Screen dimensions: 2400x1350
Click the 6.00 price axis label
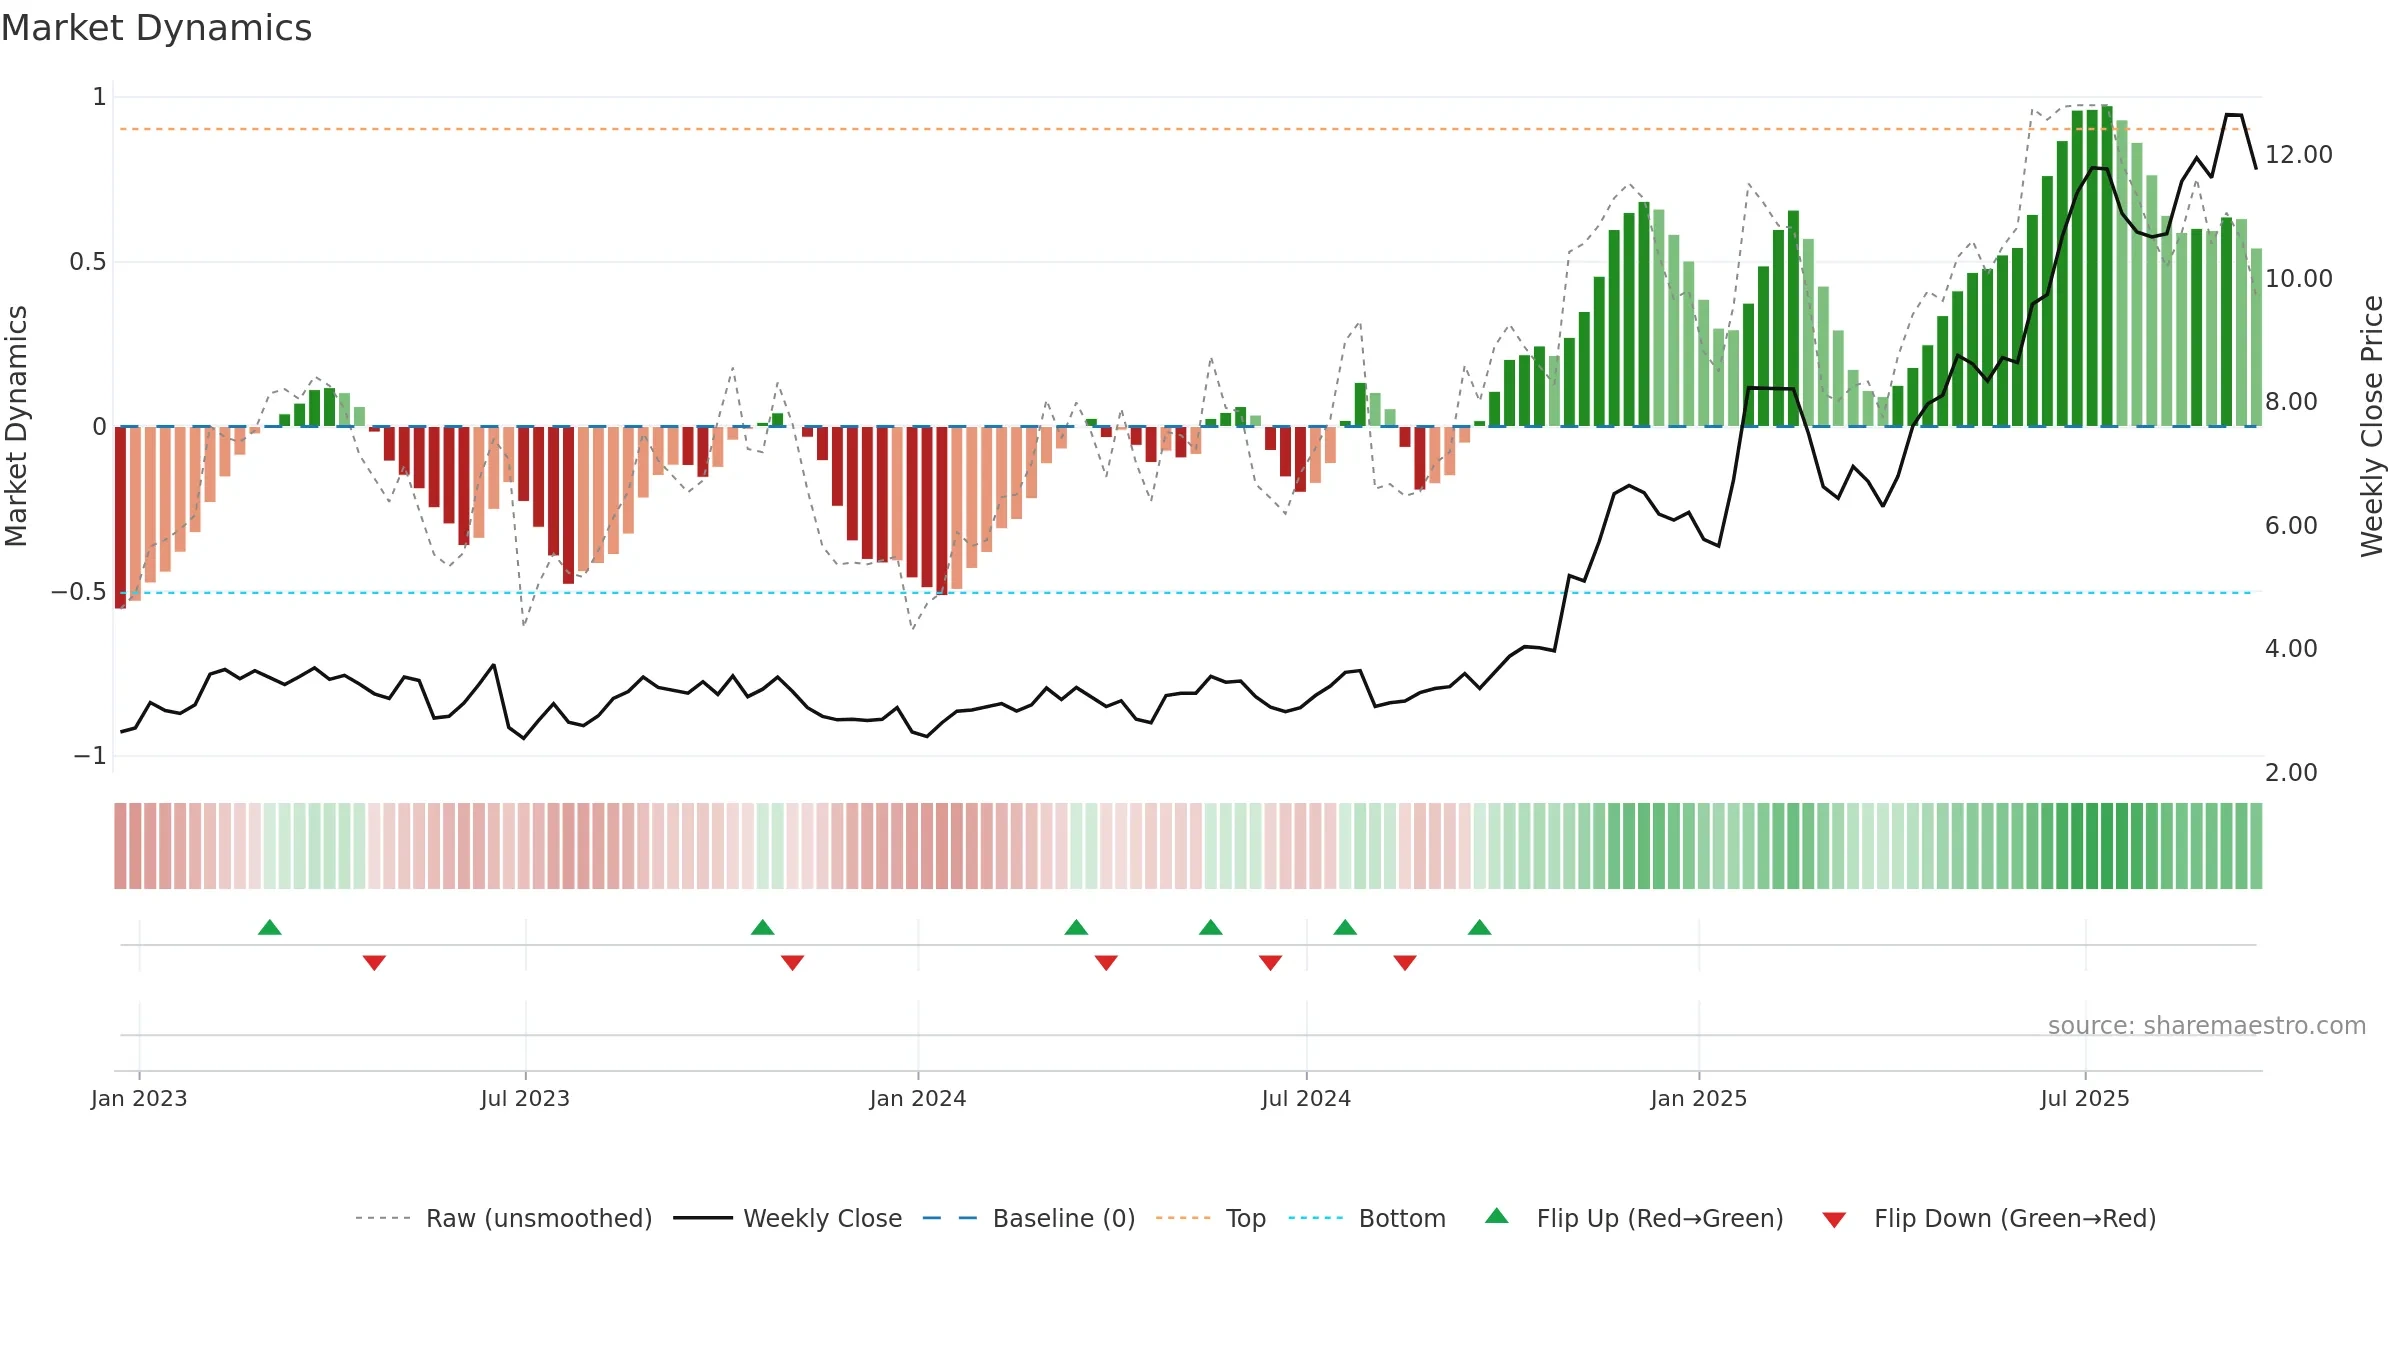coord(2291,526)
